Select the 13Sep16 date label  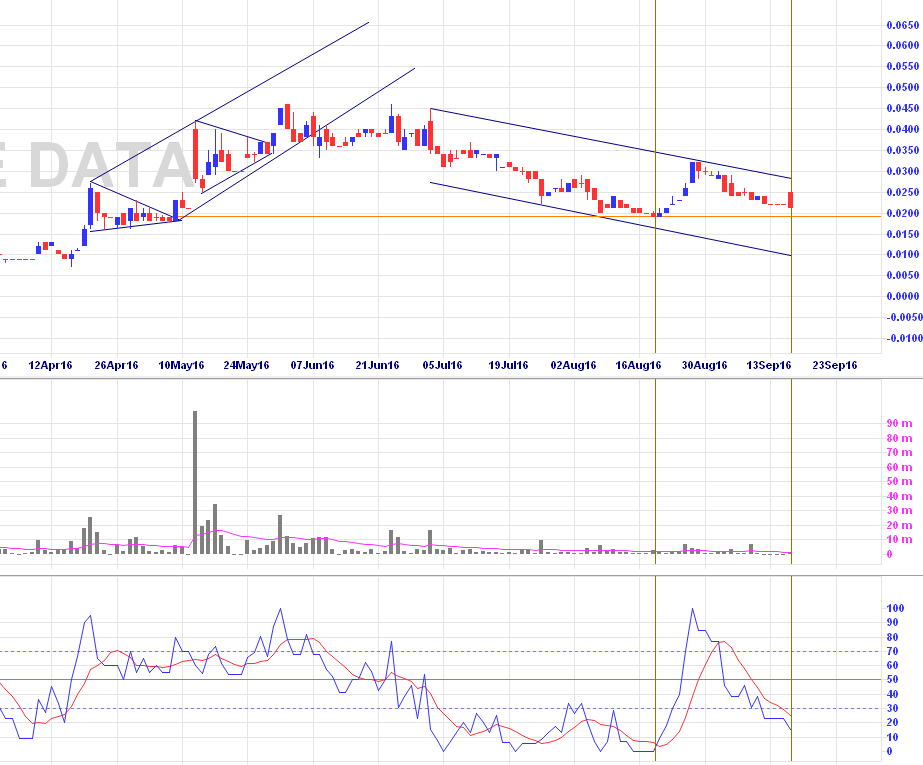click(x=769, y=365)
